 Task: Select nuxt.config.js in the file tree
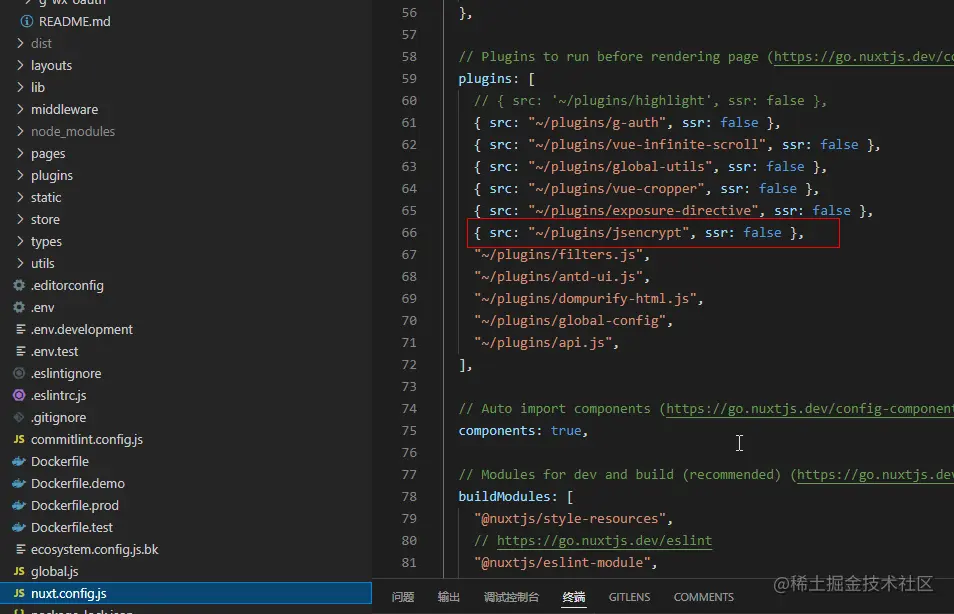pos(69,593)
